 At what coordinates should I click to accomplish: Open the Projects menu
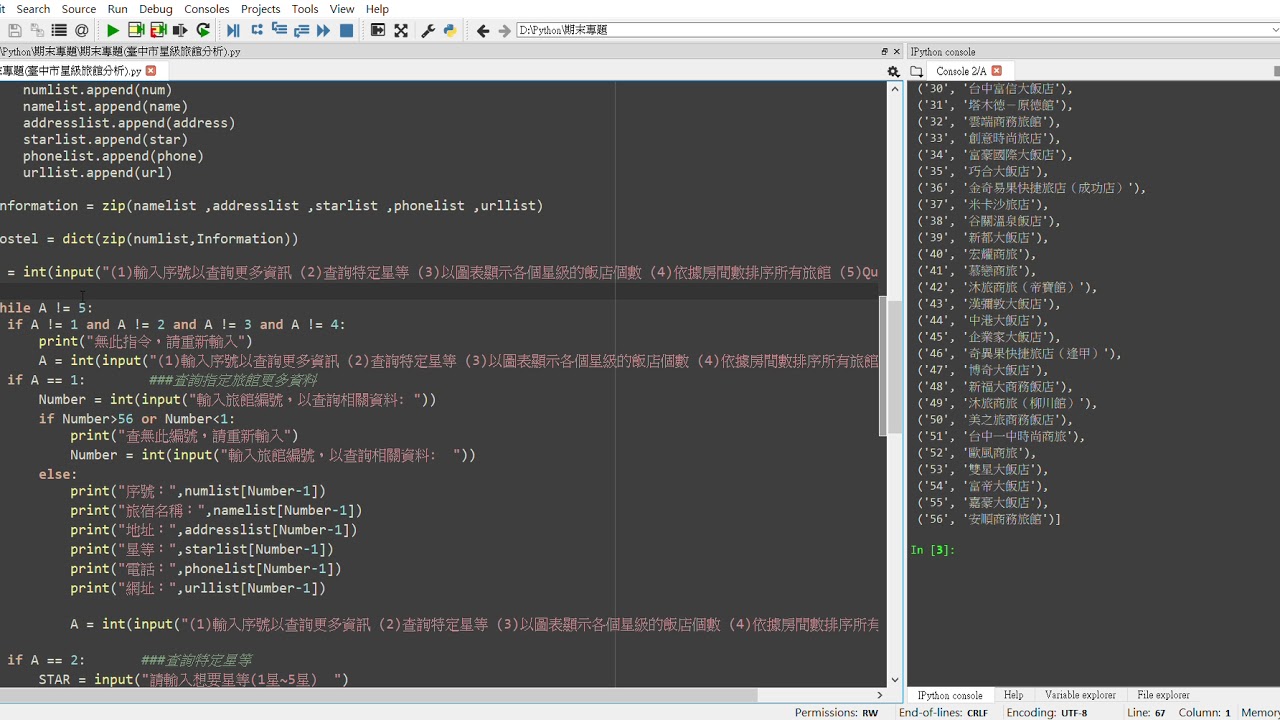(x=261, y=9)
